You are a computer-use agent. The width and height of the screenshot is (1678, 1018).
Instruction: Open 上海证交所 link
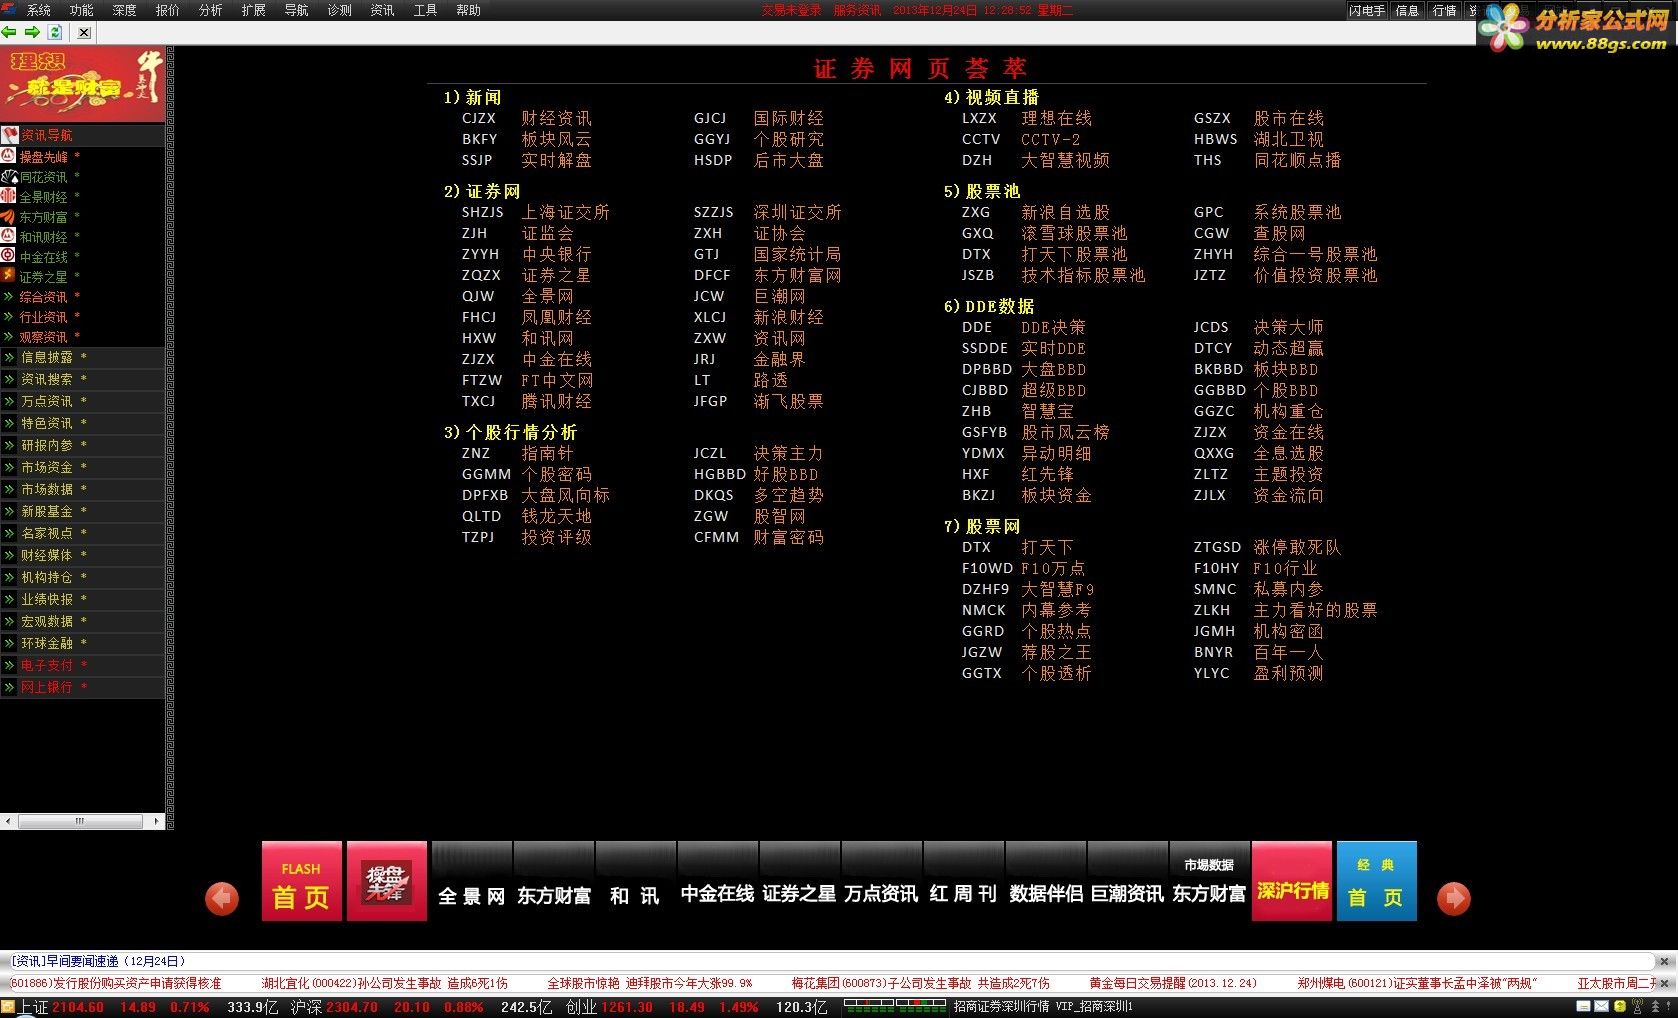click(x=565, y=212)
